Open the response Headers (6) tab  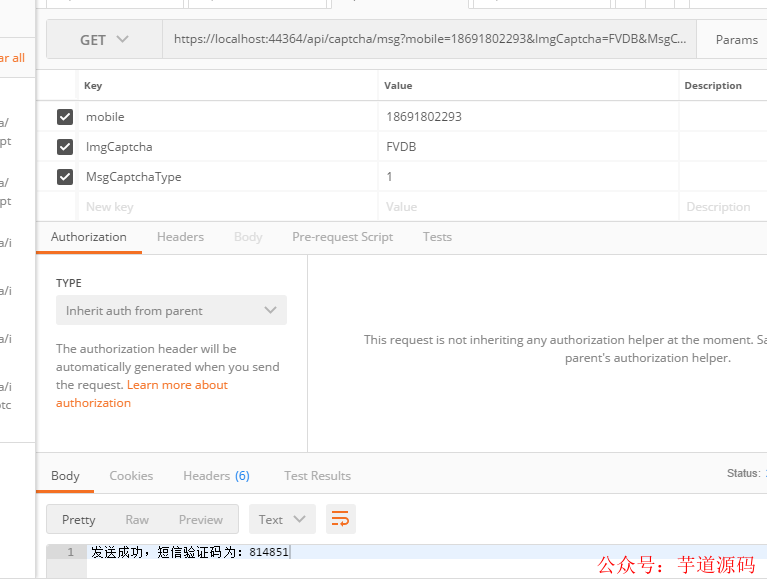tap(216, 476)
